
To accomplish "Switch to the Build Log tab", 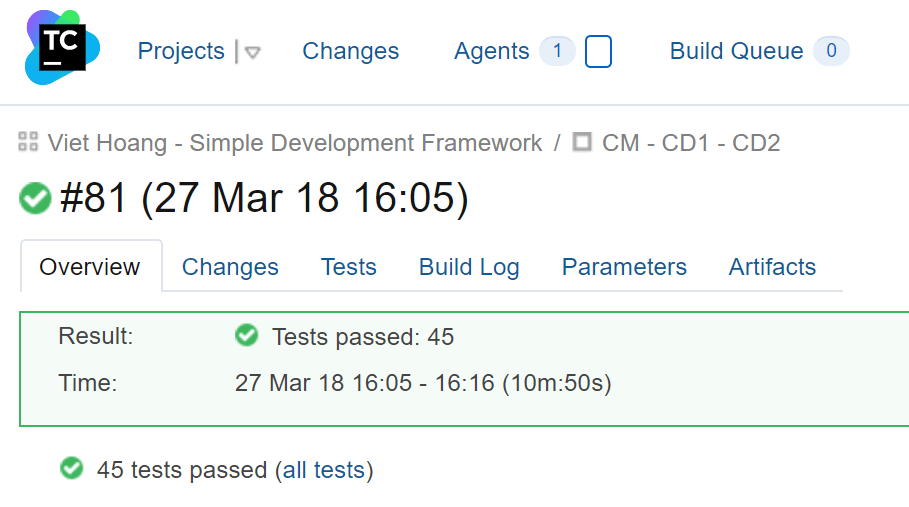I will (469, 267).
